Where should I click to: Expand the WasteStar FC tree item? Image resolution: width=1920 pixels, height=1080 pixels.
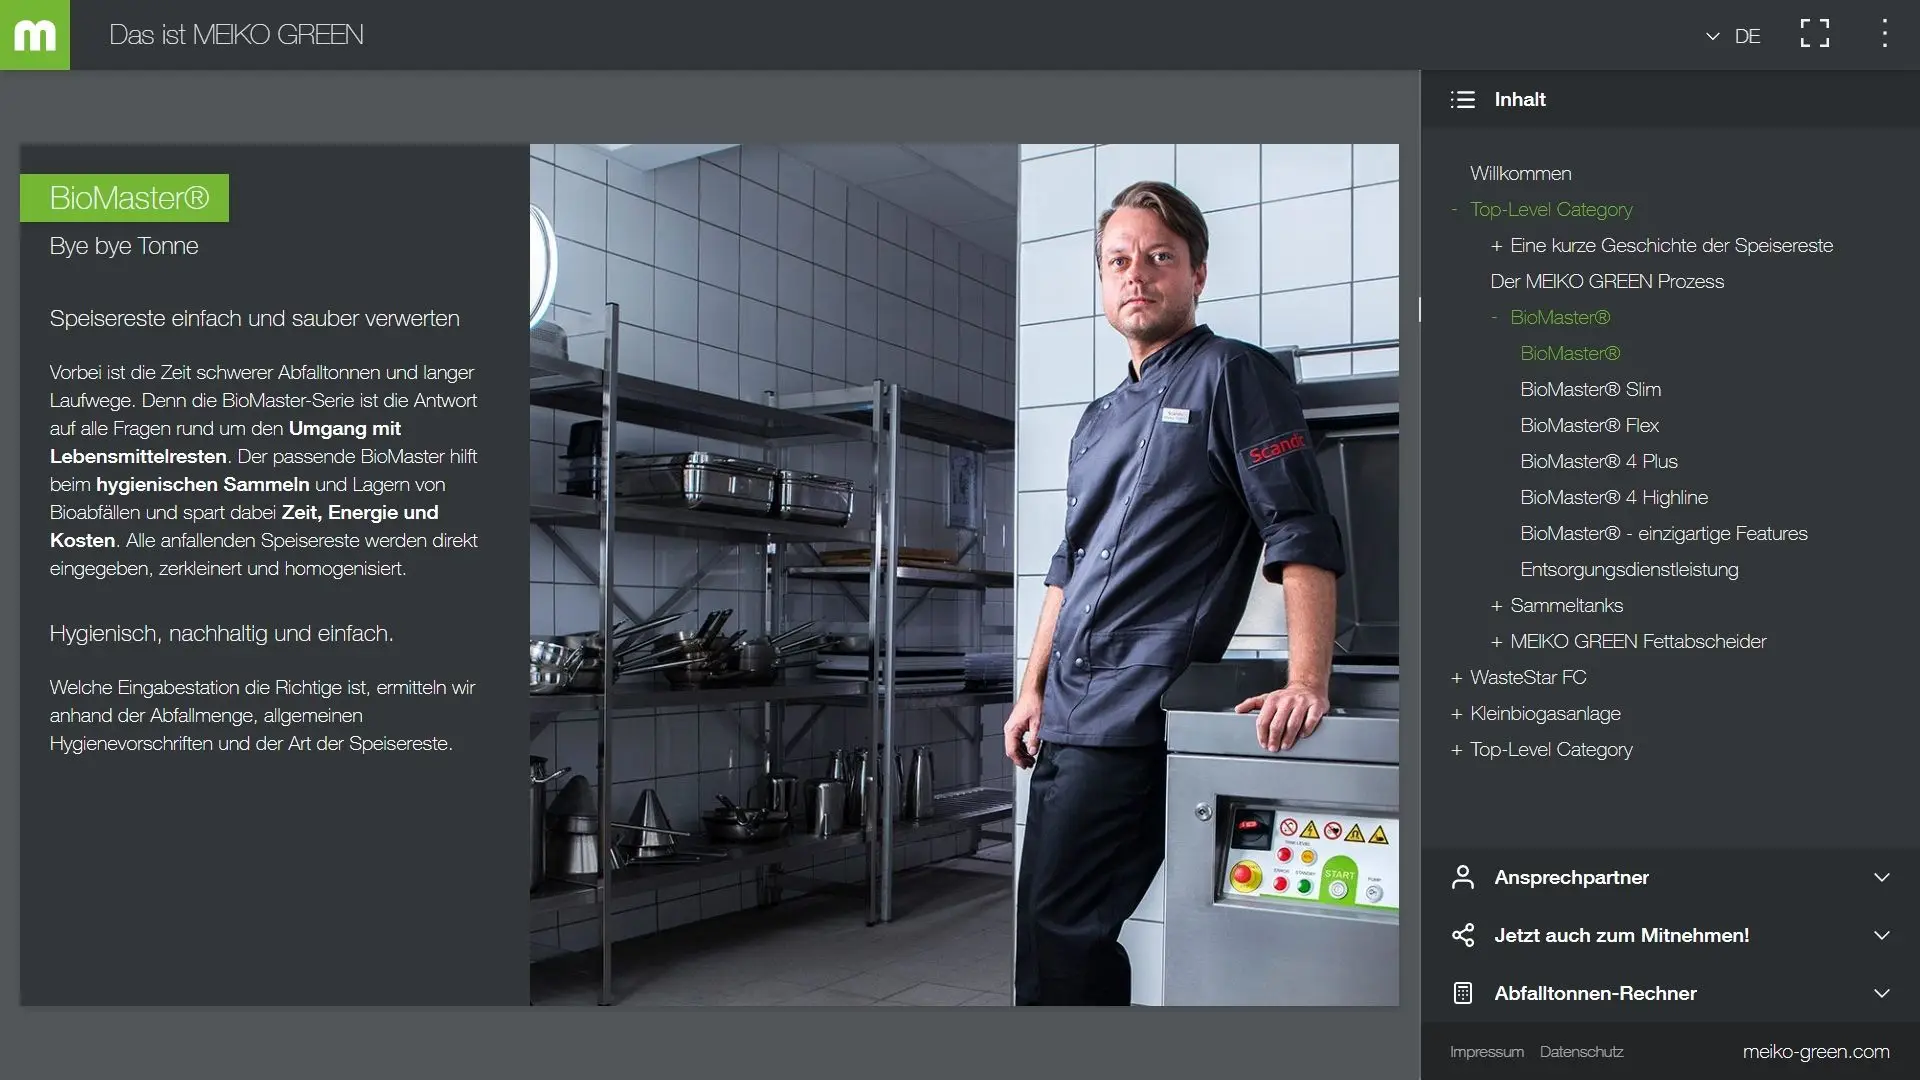coord(1457,678)
